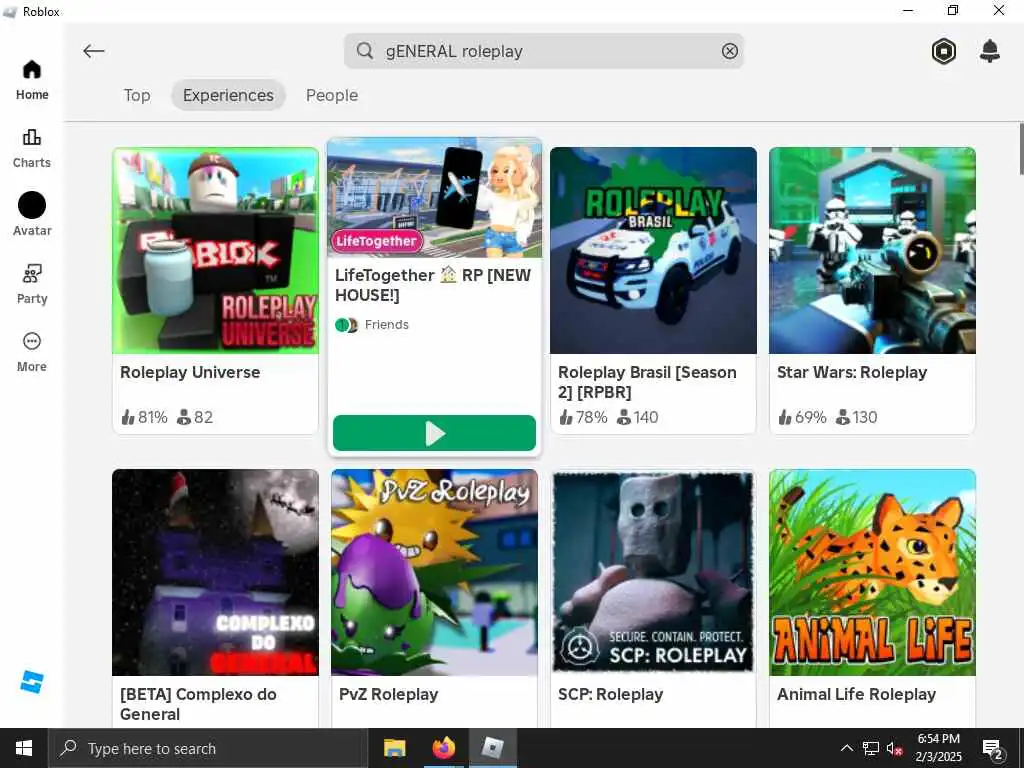Open the Robux balance icon
This screenshot has width=1024, height=768.
tap(944, 51)
